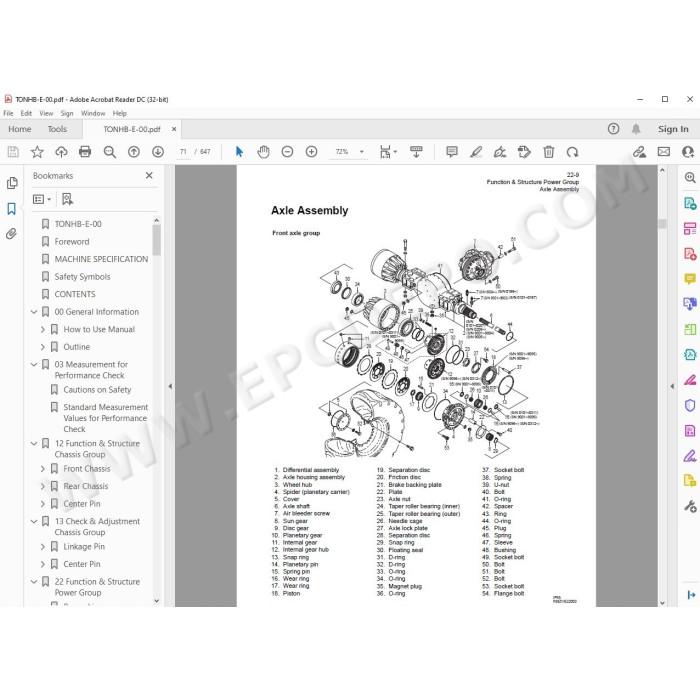This screenshot has width=700, height=700.
Task: Open the sign document pen tool
Action: click(500, 152)
